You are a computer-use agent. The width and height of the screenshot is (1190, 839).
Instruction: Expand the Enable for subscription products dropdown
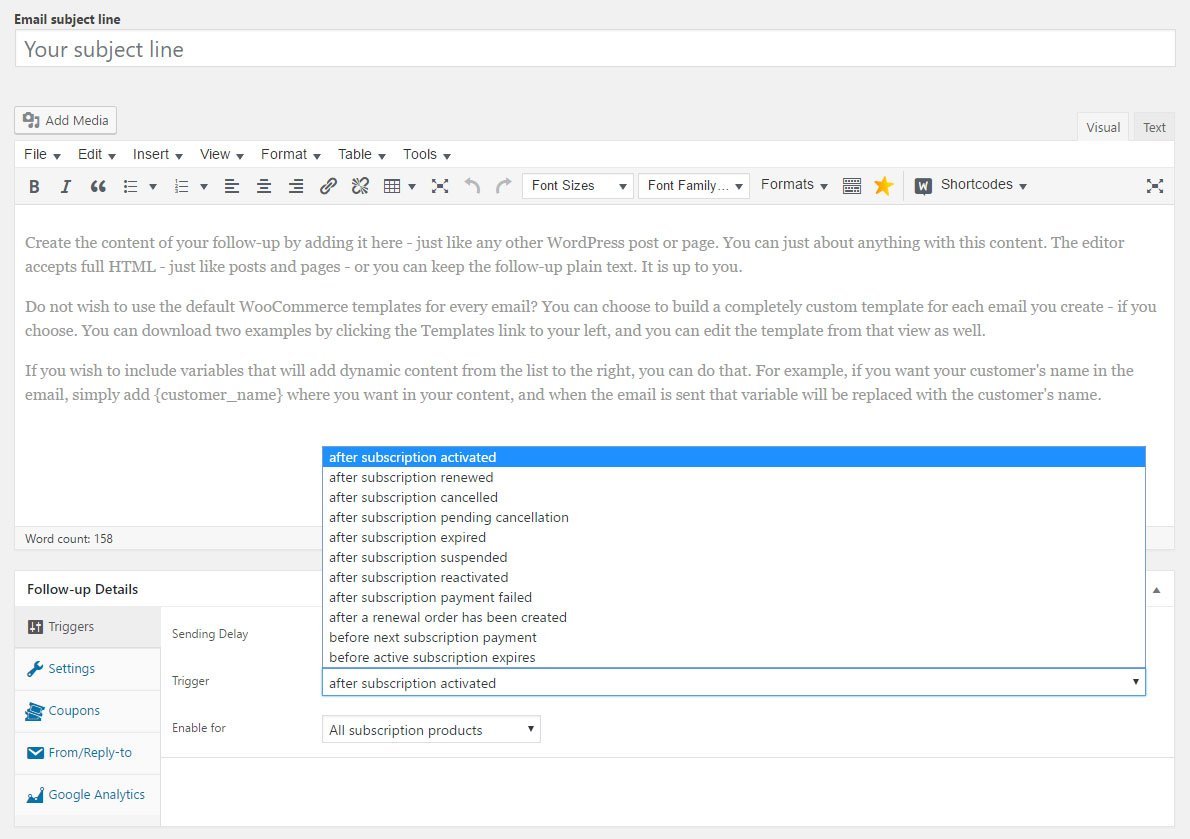point(431,730)
